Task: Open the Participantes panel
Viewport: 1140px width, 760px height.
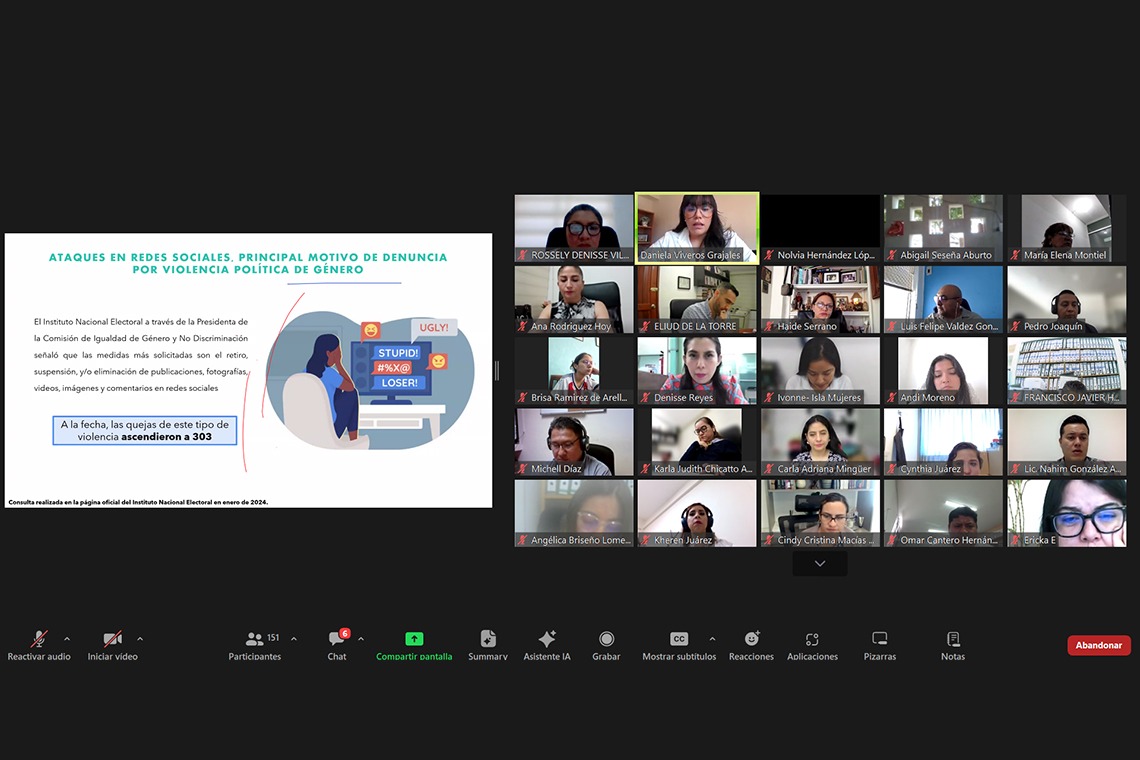Action: (255, 641)
